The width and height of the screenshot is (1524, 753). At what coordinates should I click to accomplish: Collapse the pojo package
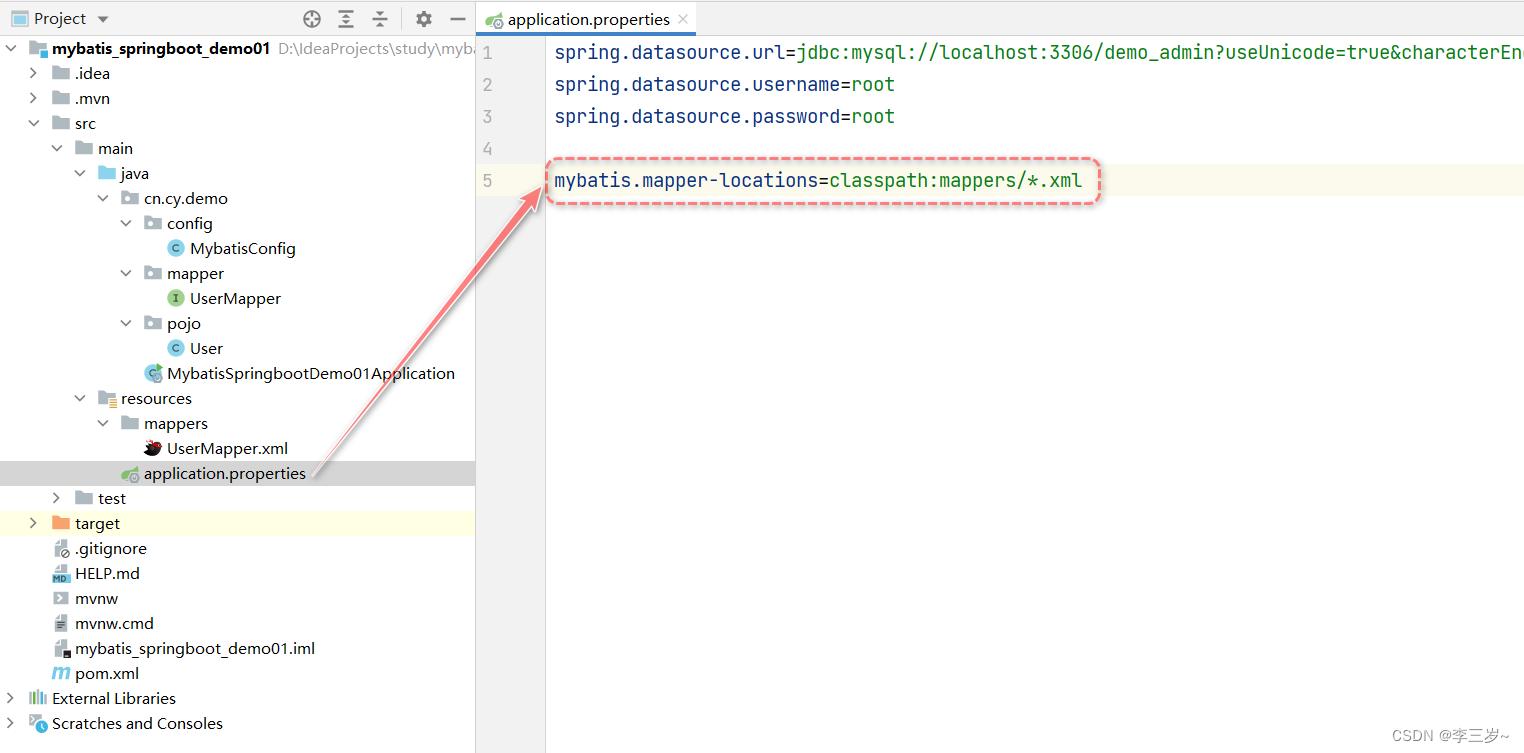click(x=126, y=323)
